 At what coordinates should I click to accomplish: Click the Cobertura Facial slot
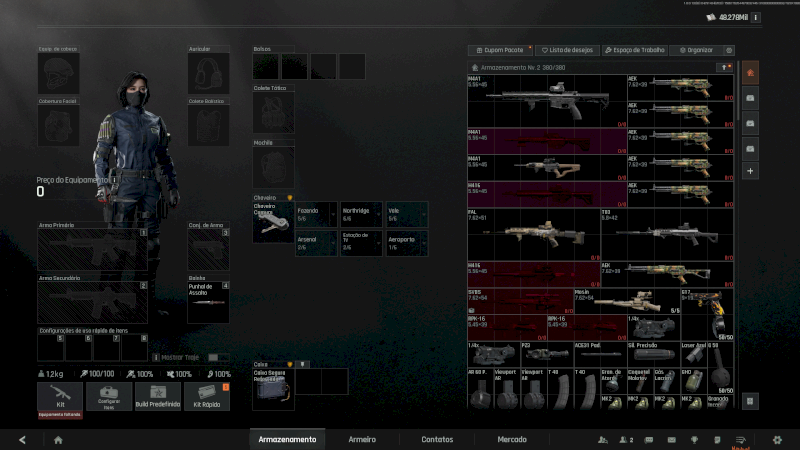point(58,126)
